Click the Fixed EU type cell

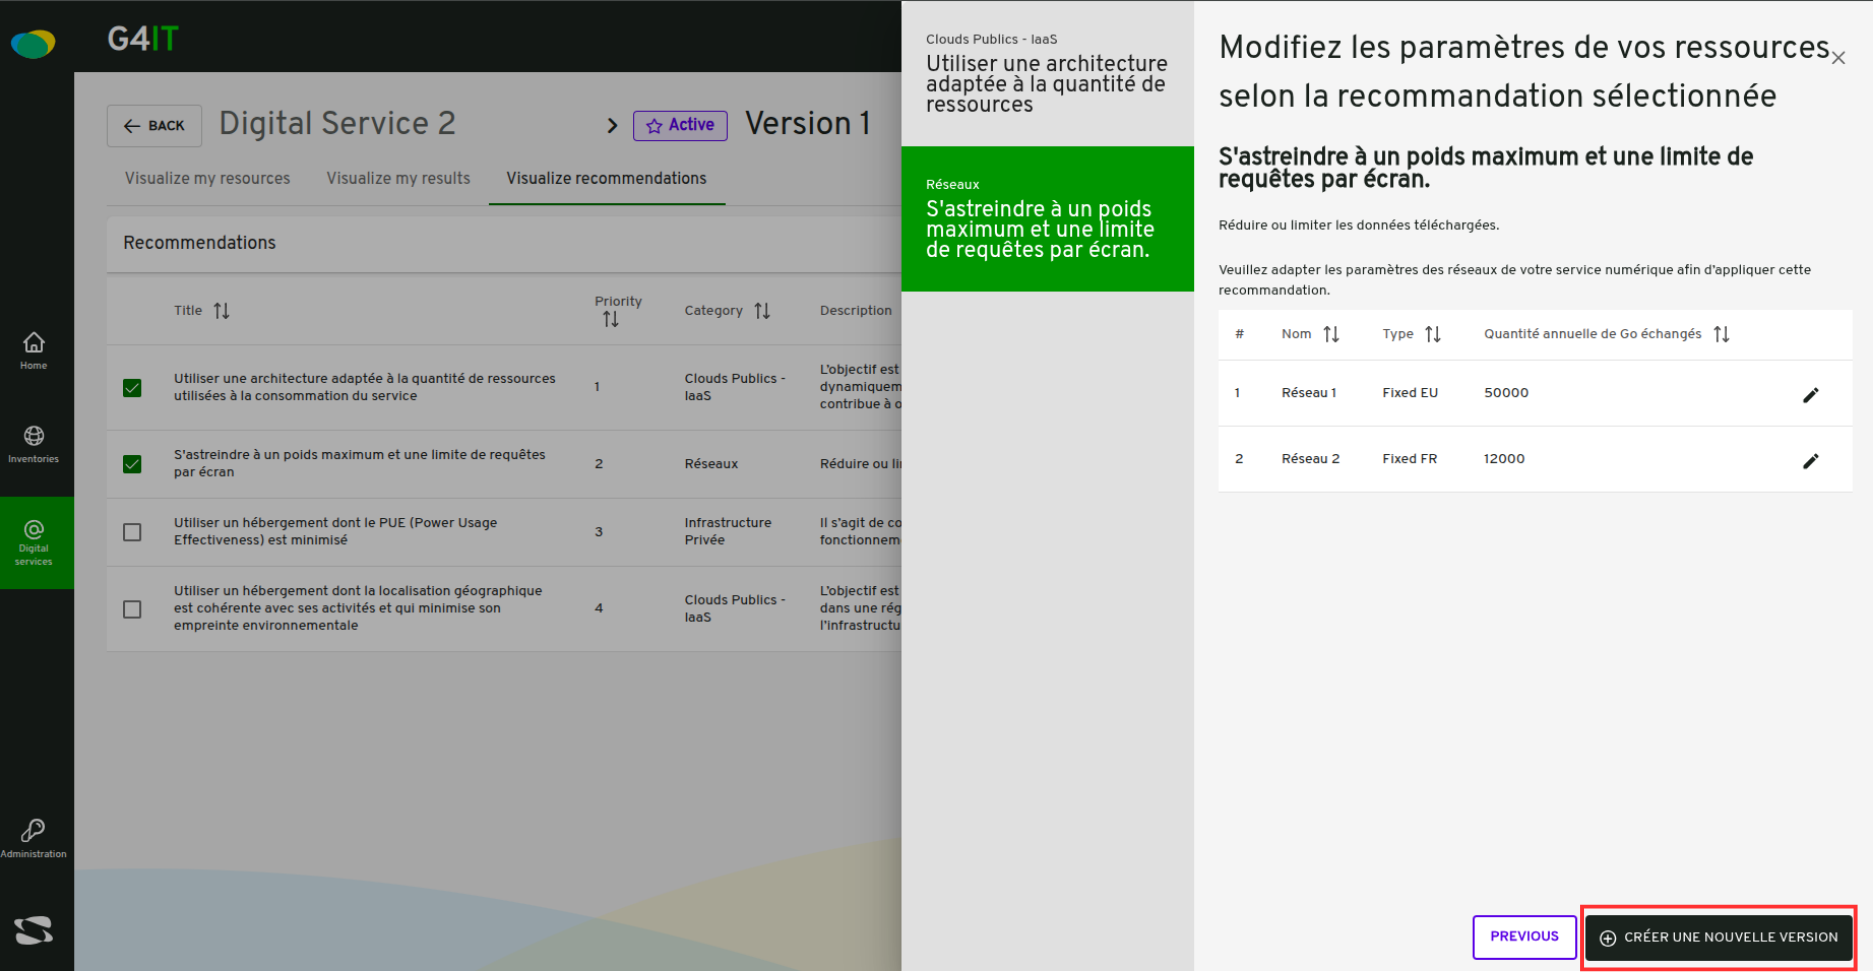click(x=1410, y=393)
